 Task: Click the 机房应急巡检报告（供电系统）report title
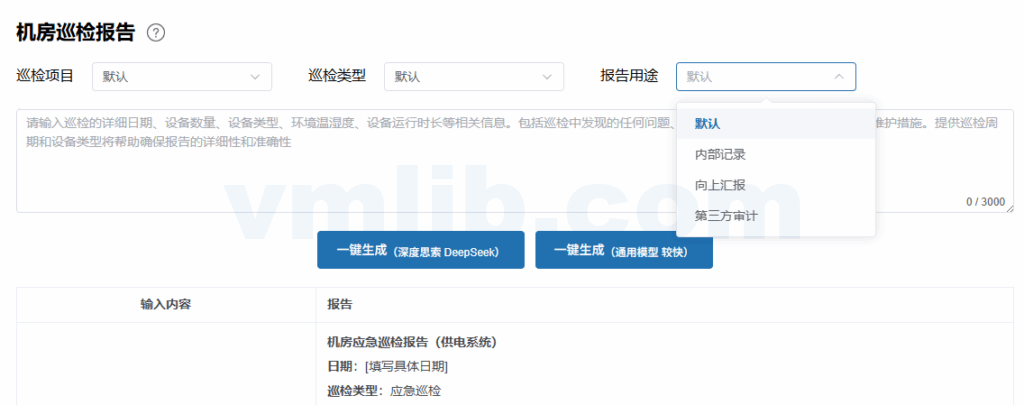[x=412, y=342]
